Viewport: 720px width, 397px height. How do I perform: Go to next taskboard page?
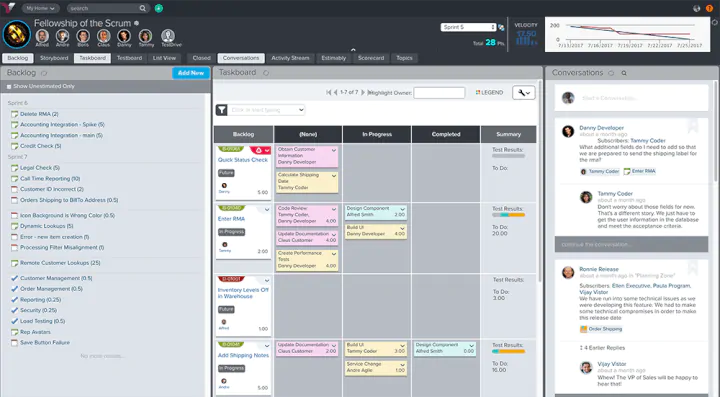click(x=363, y=92)
